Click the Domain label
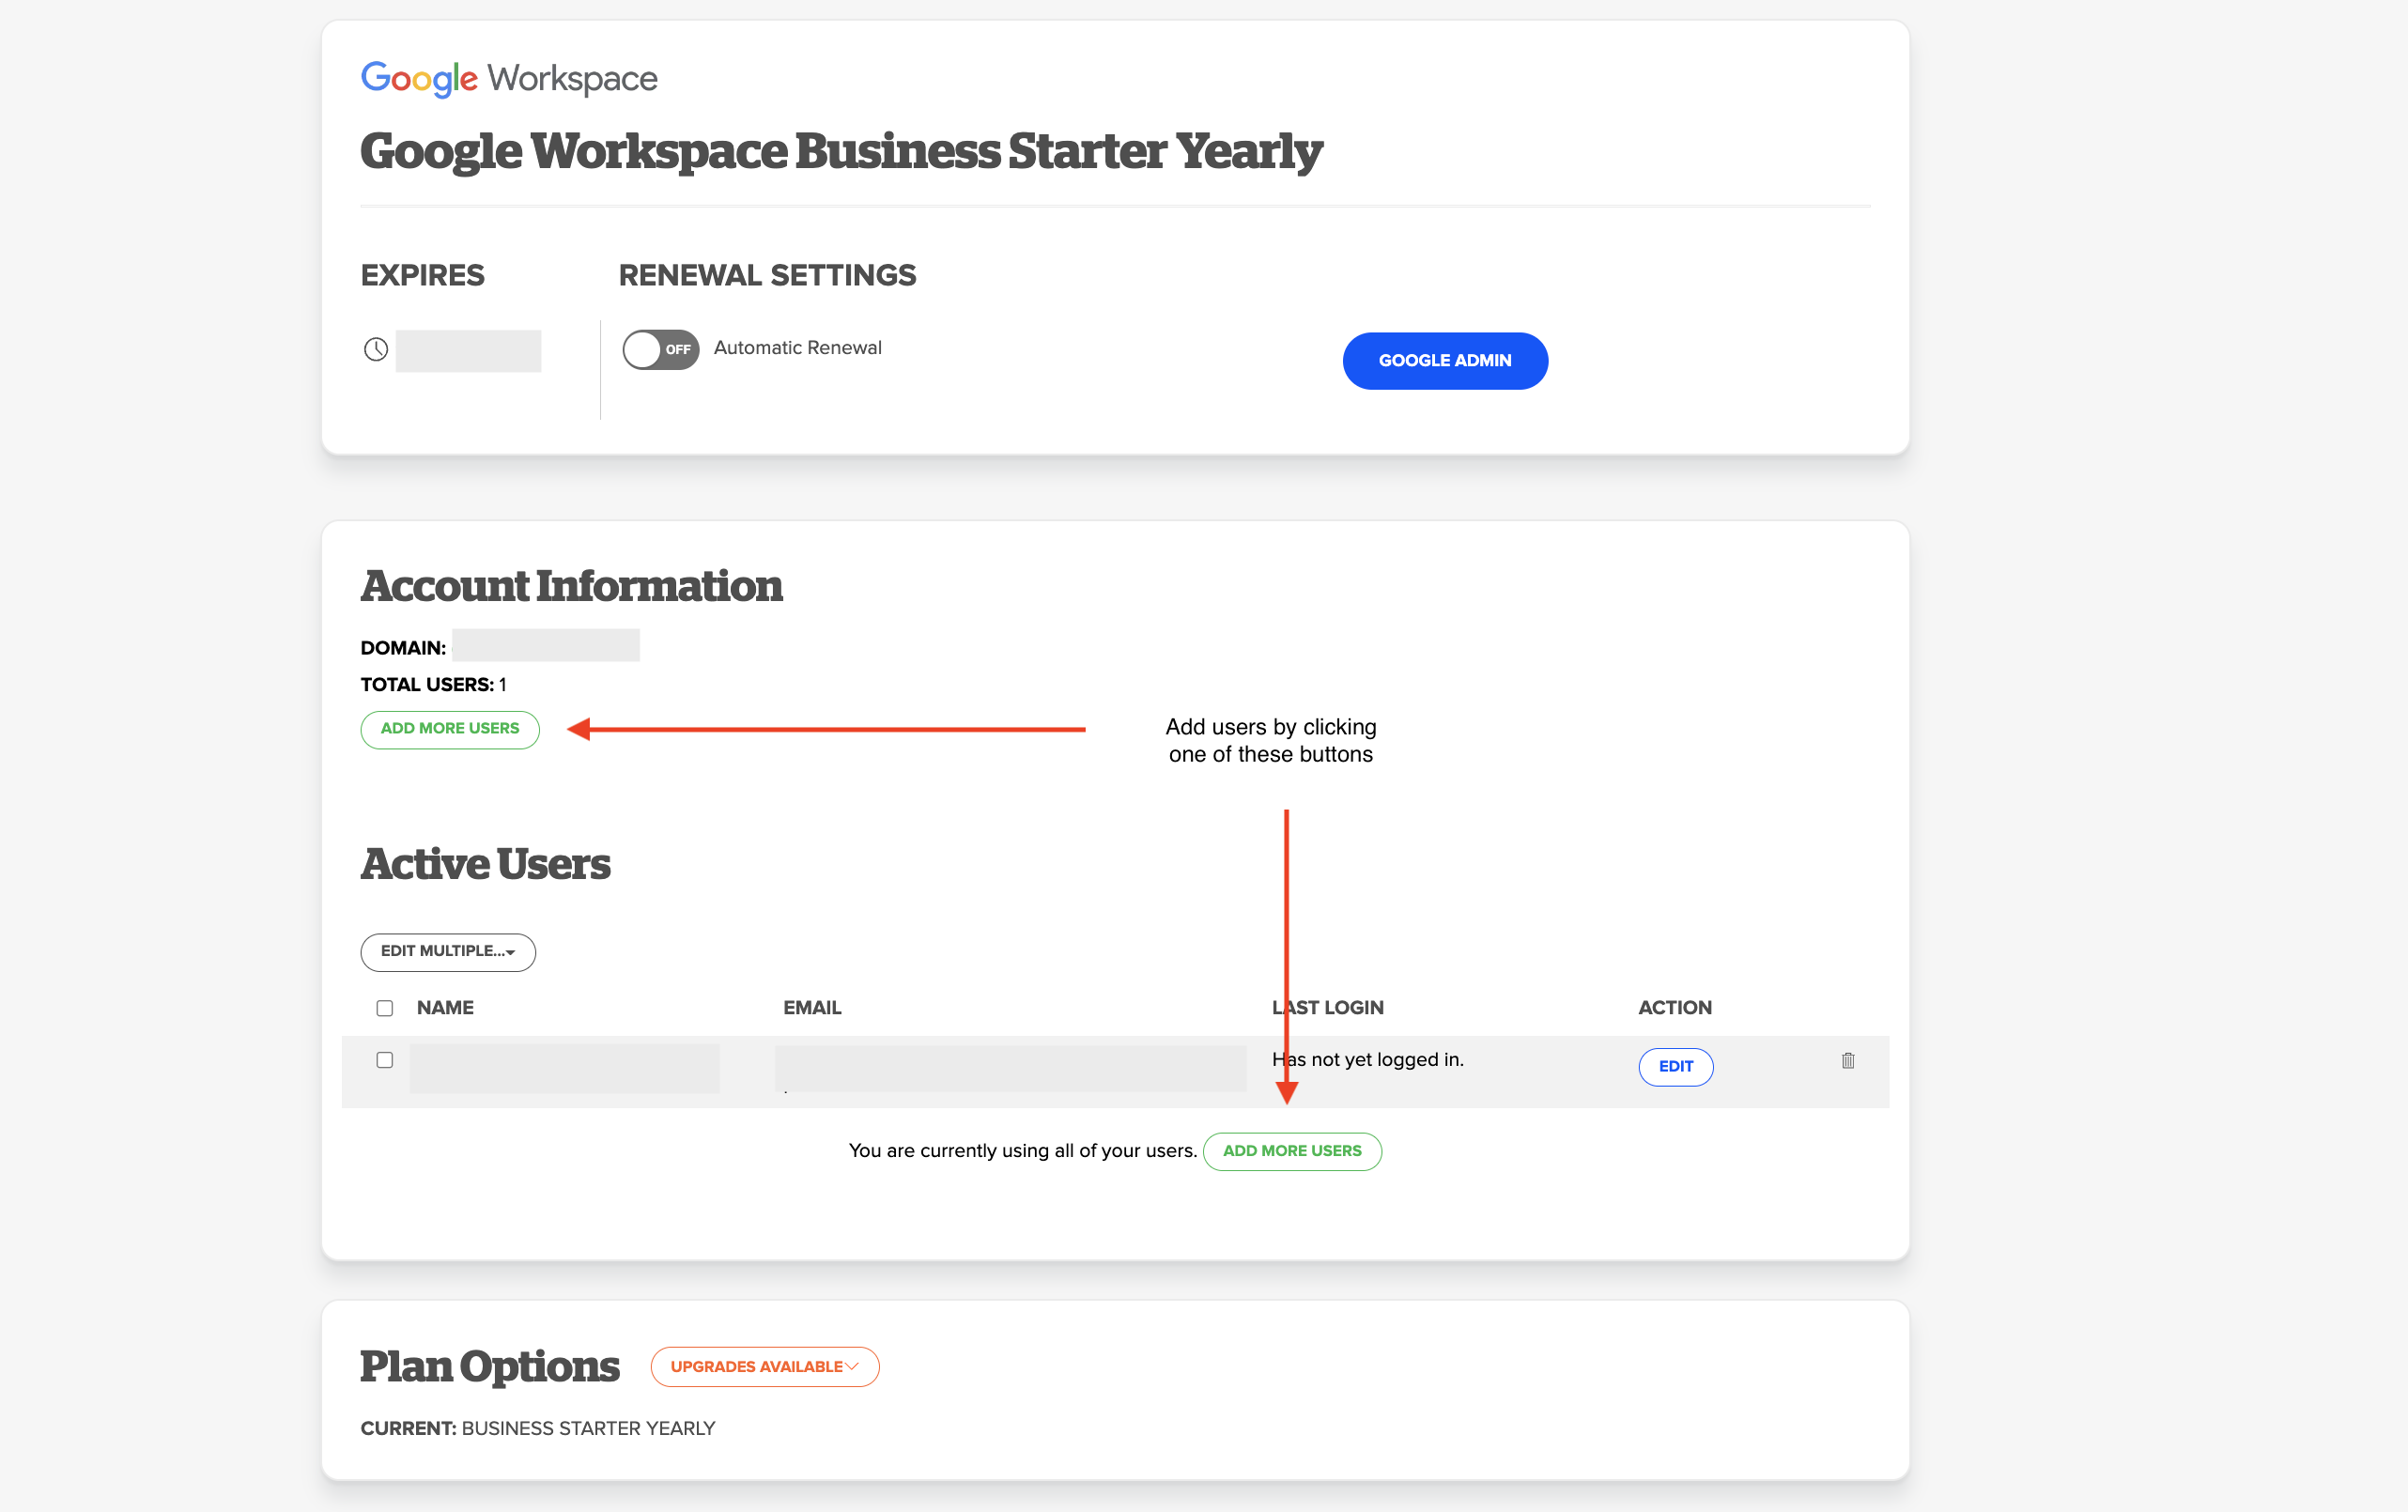 [x=403, y=648]
